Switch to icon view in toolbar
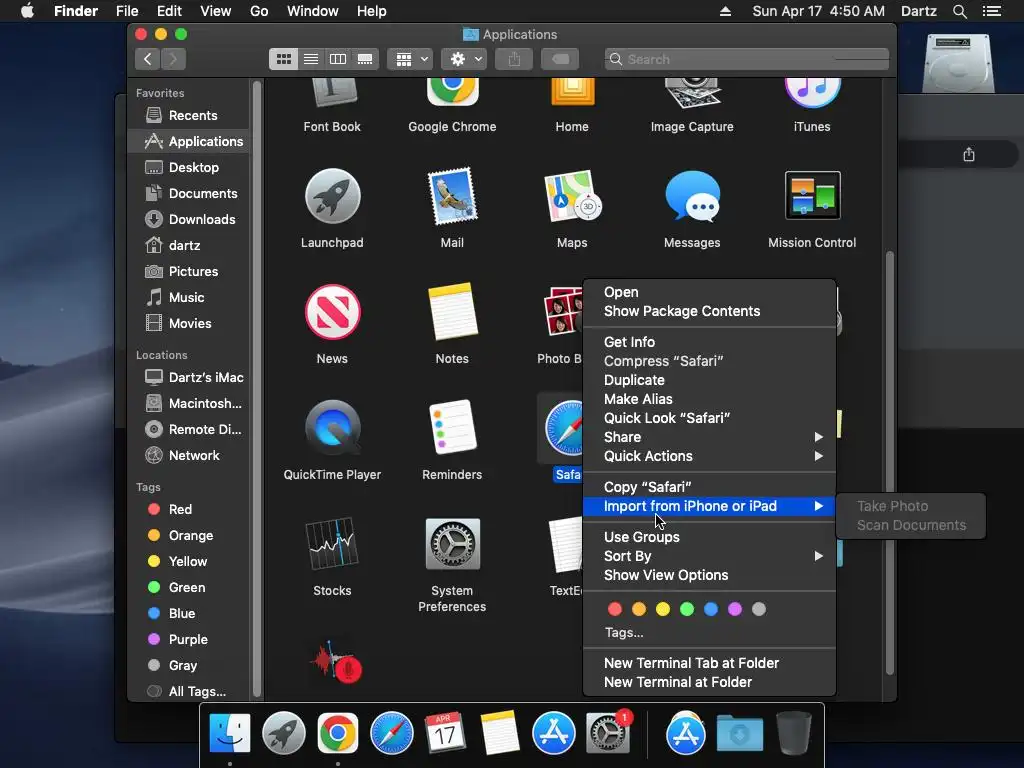The width and height of the screenshot is (1024, 768). (x=283, y=59)
